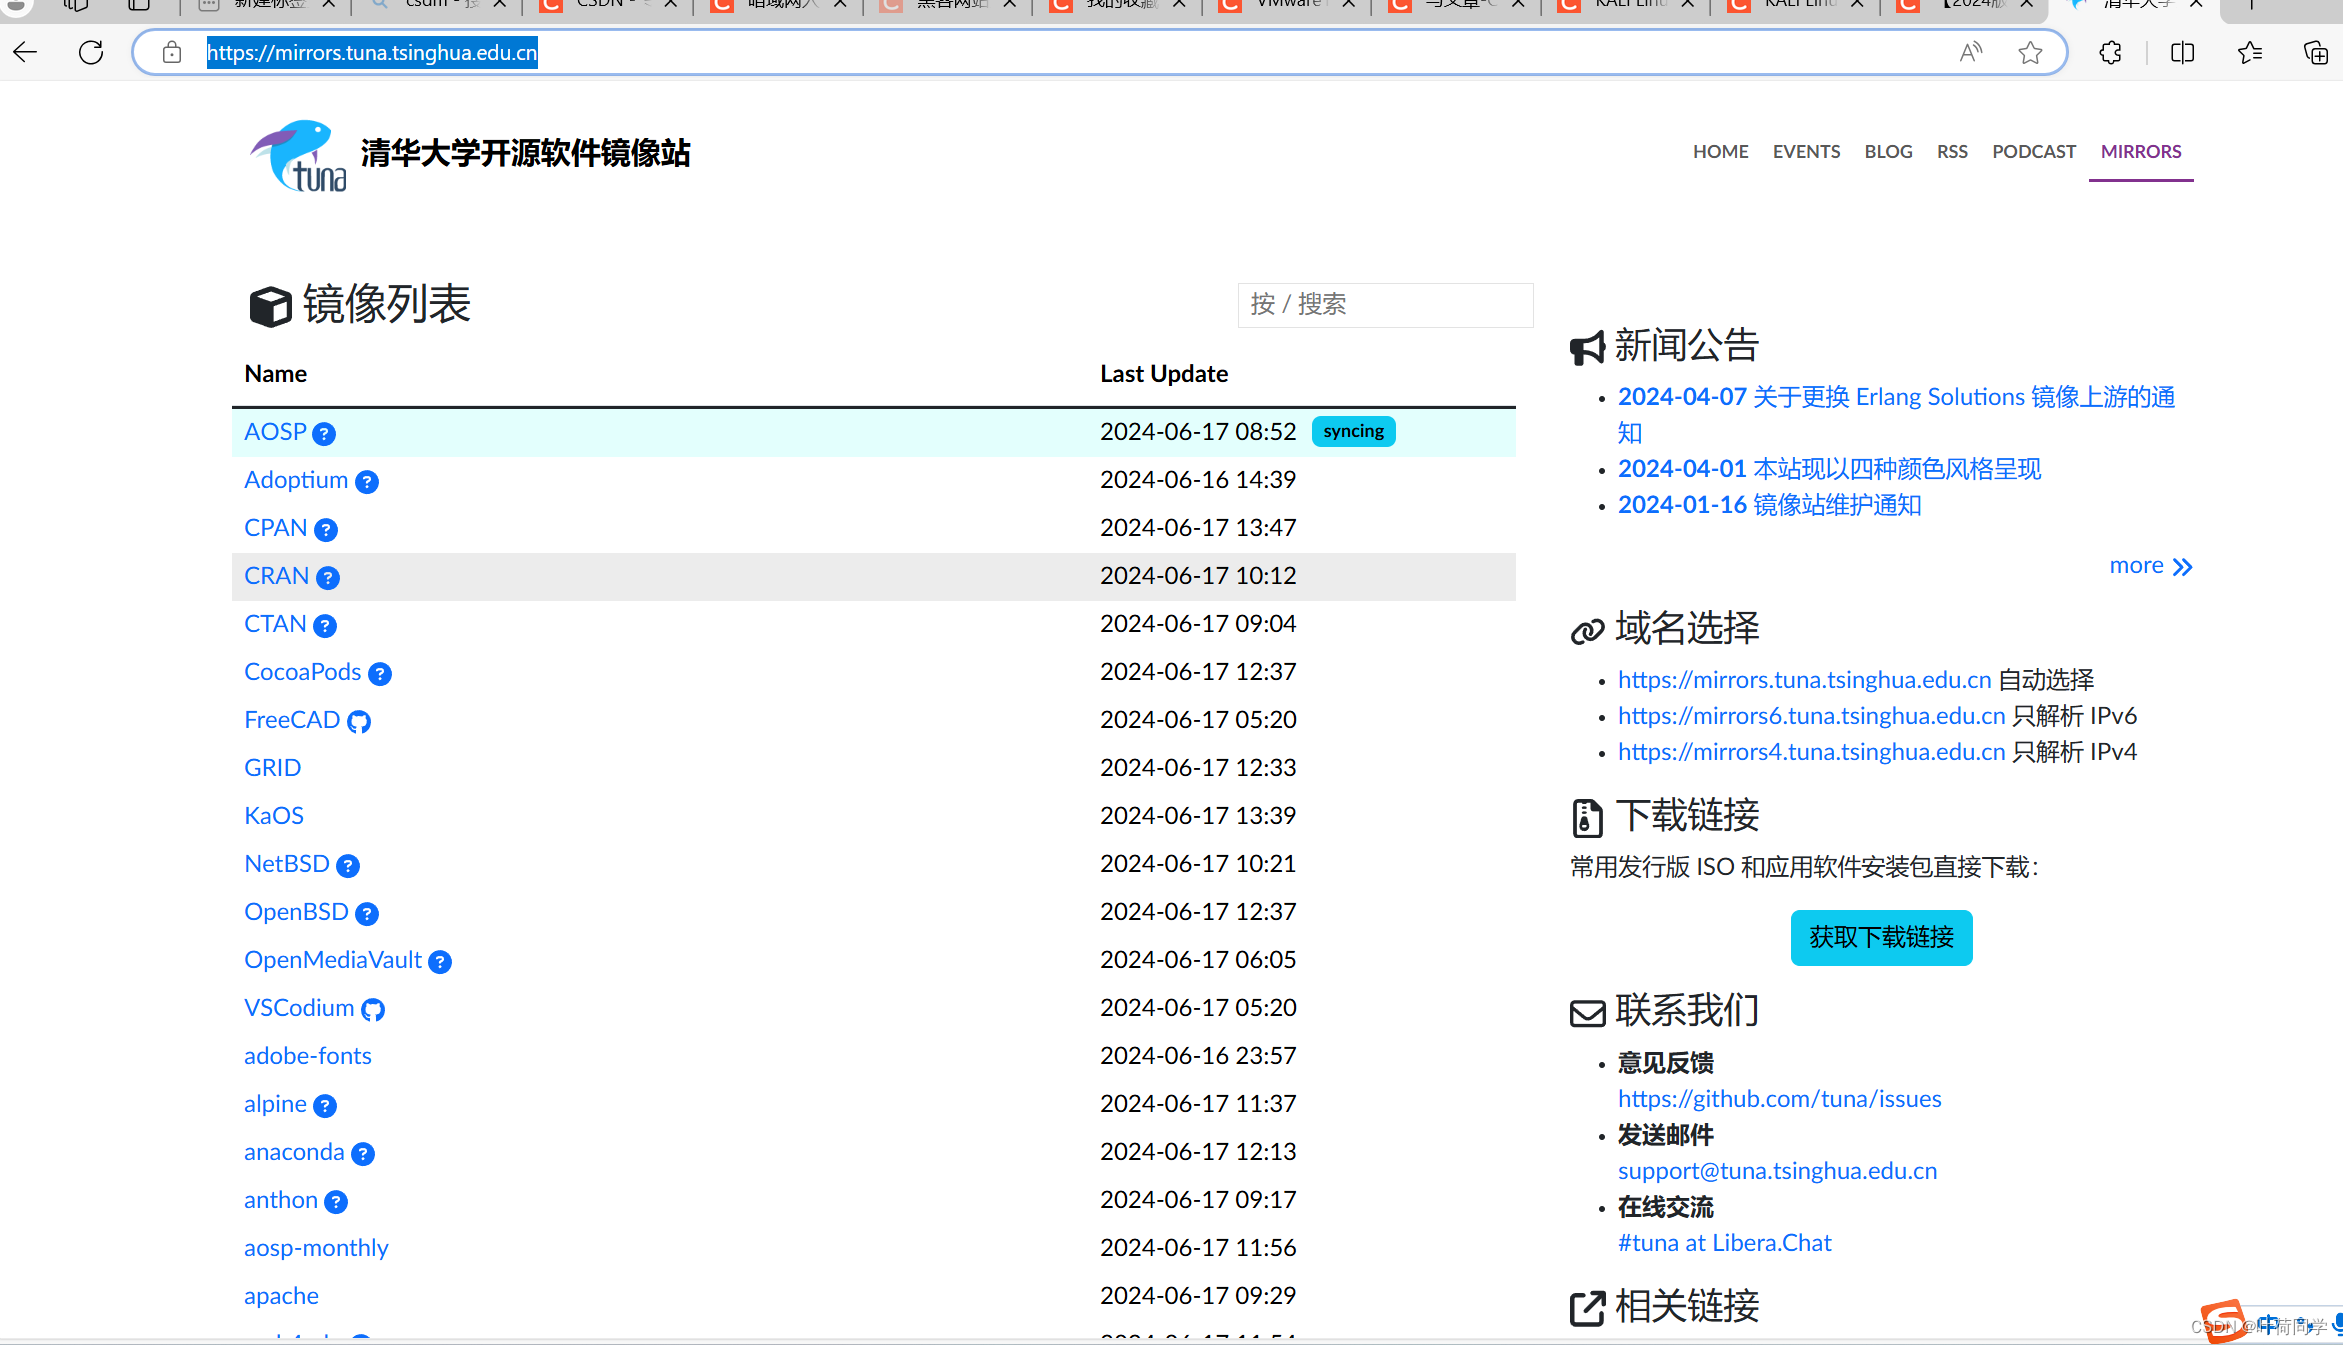
Task: Open browser collections icon
Action: point(2316,52)
